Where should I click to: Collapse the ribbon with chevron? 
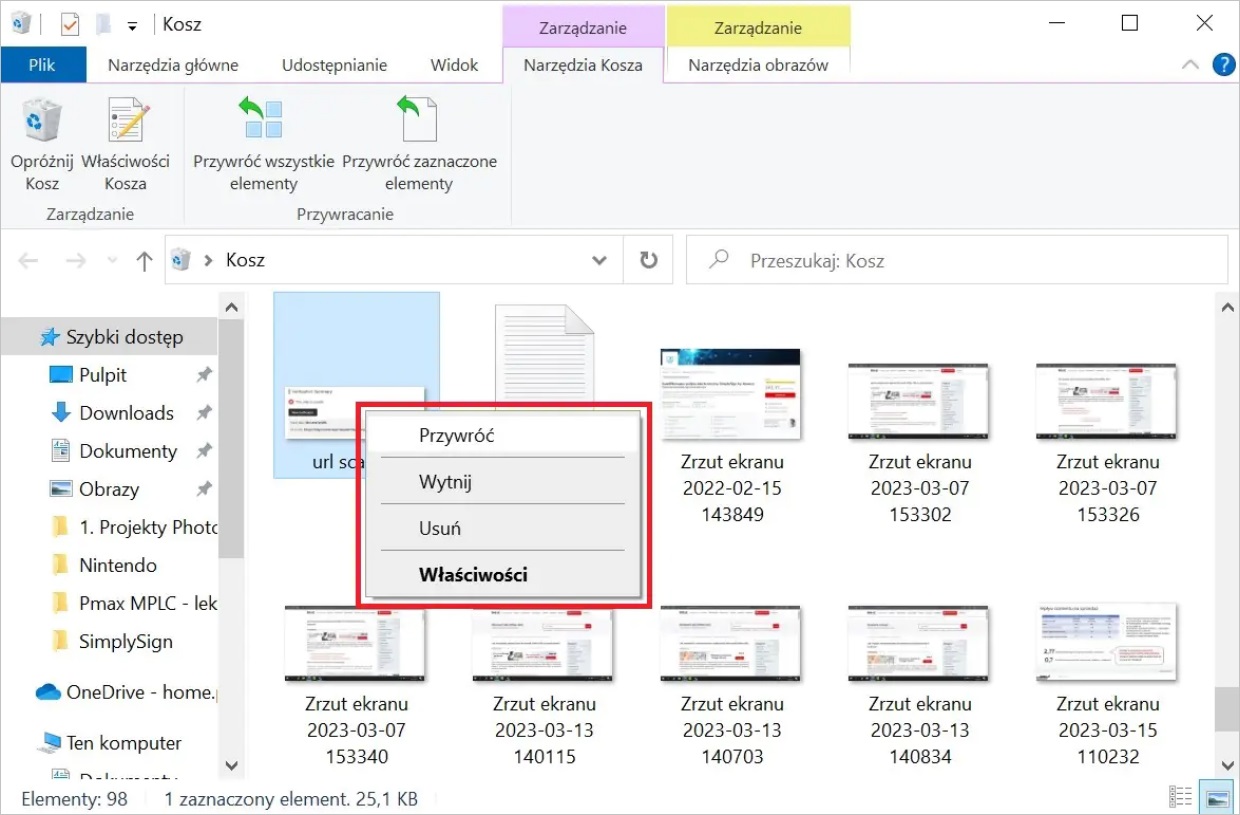pyautogui.click(x=1190, y=65)
